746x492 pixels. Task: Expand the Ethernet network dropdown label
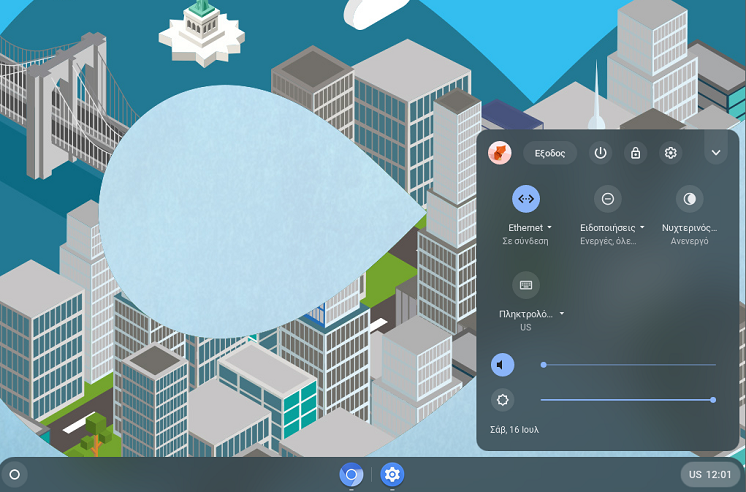(x=530, y=227)
